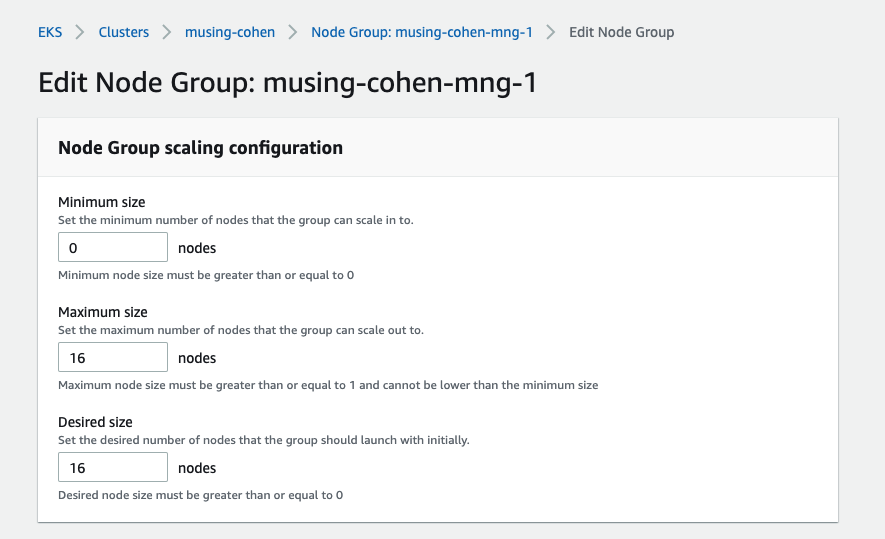This screenshot has height=539, width=885.
Task: Click the desired node size hint text
Action: (x=200, y=496)
